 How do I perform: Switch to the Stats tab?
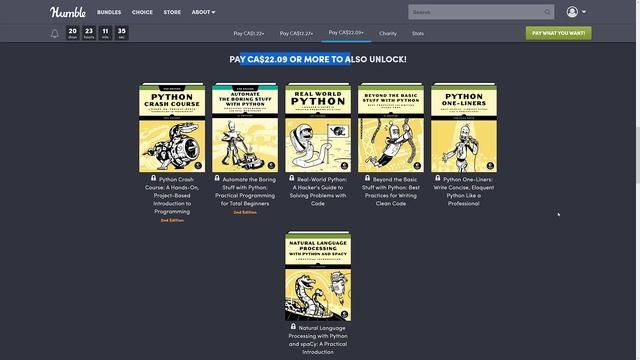pos(418,33)
